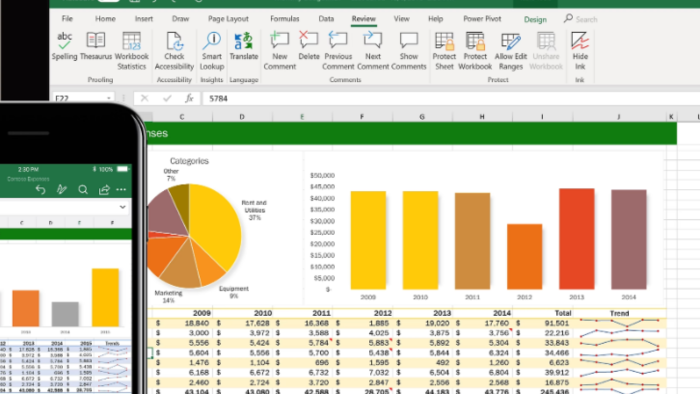The width and height of the screenshot is (700, 394).
Task: Select the Total cell 91,501
Action: point(542,323)
